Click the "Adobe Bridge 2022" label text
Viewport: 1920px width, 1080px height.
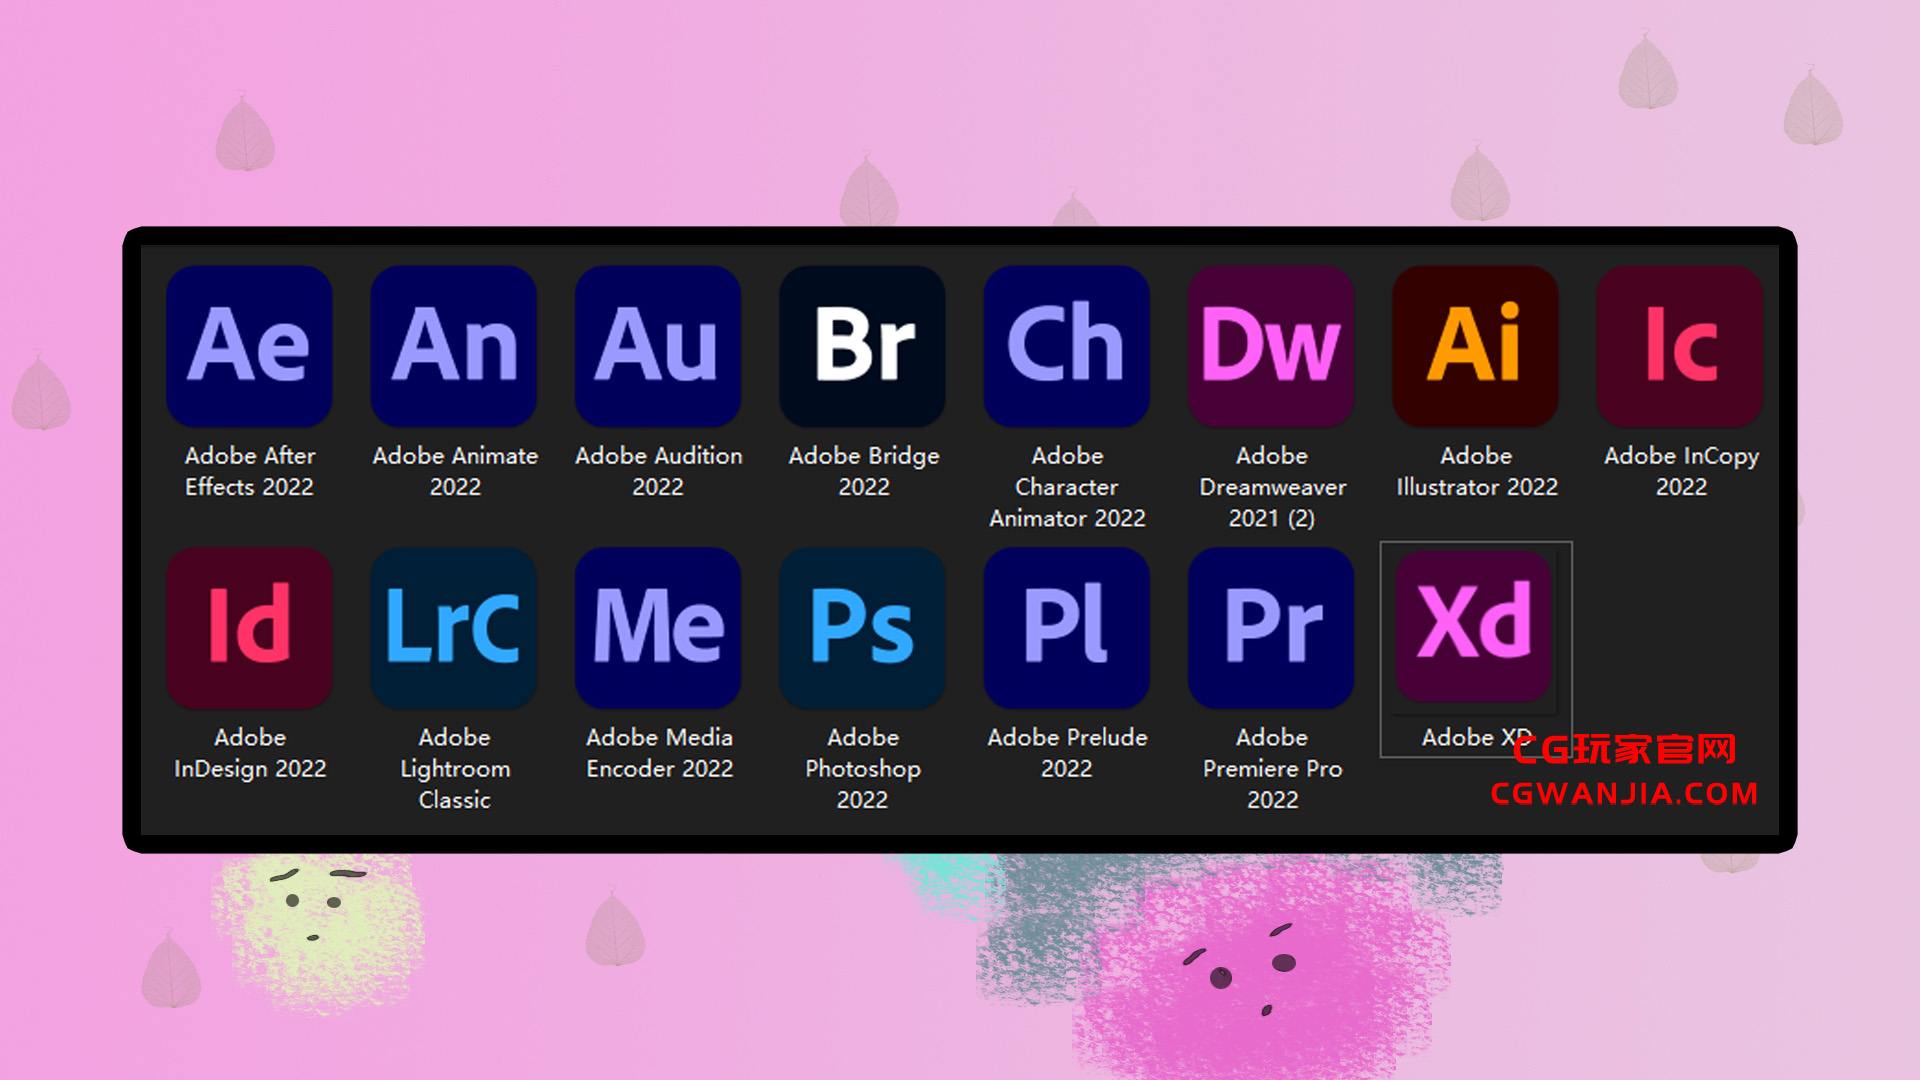pyautogui.click(x=864, y=471)
